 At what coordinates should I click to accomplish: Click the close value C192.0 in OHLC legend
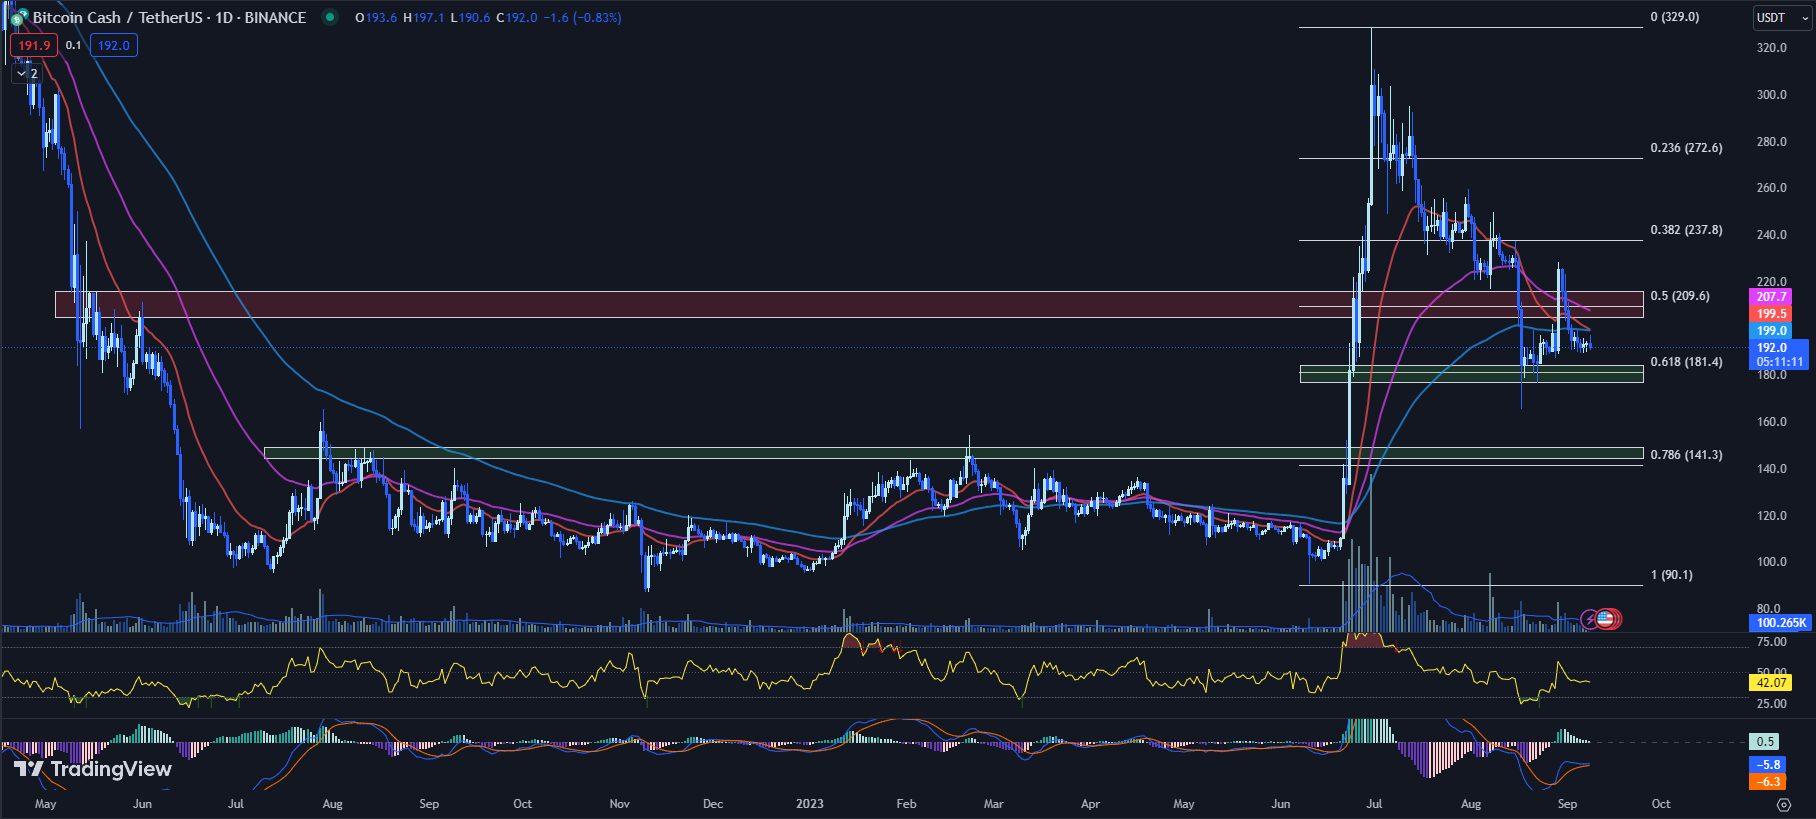(517, 18)
